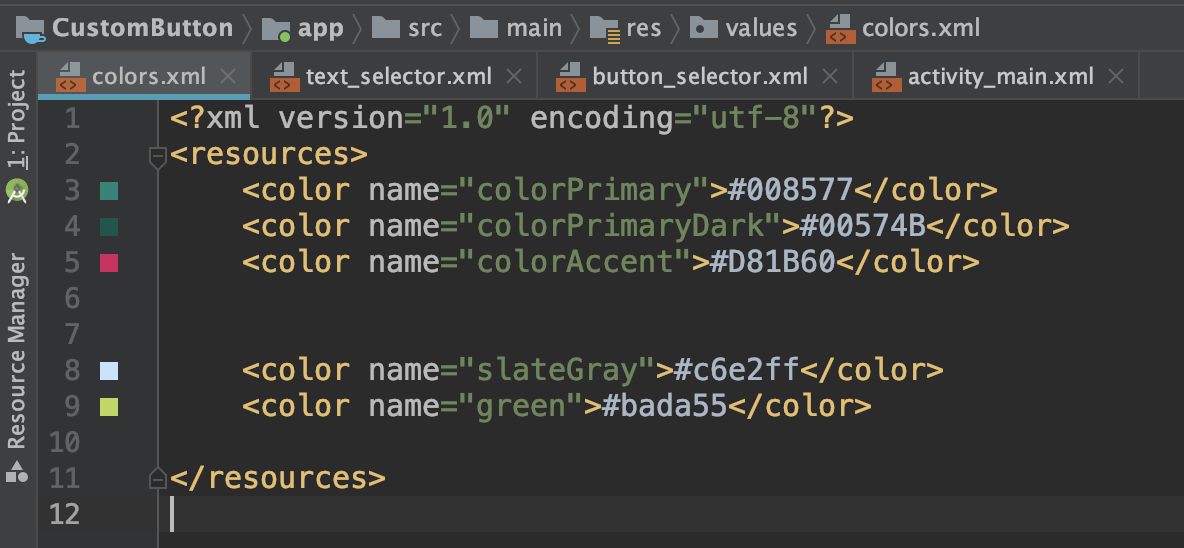The height and width of the screenshot is (548, 1184).
Task: Click the "green" name attribute value
Action: pos(521,406)
